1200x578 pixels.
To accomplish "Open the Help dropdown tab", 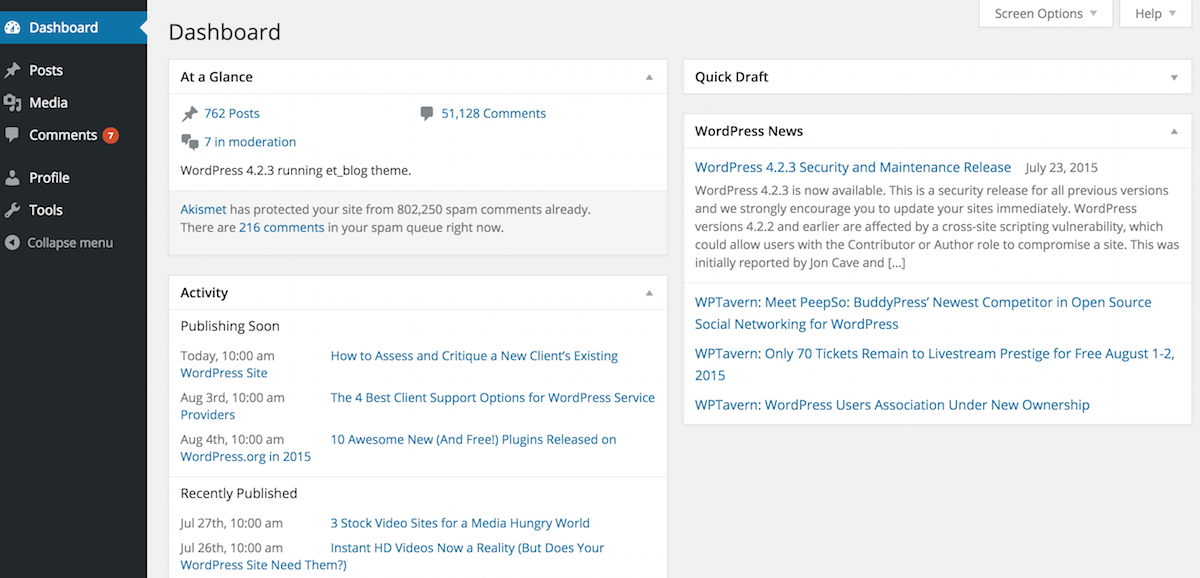I will [x=1157, y=14].
